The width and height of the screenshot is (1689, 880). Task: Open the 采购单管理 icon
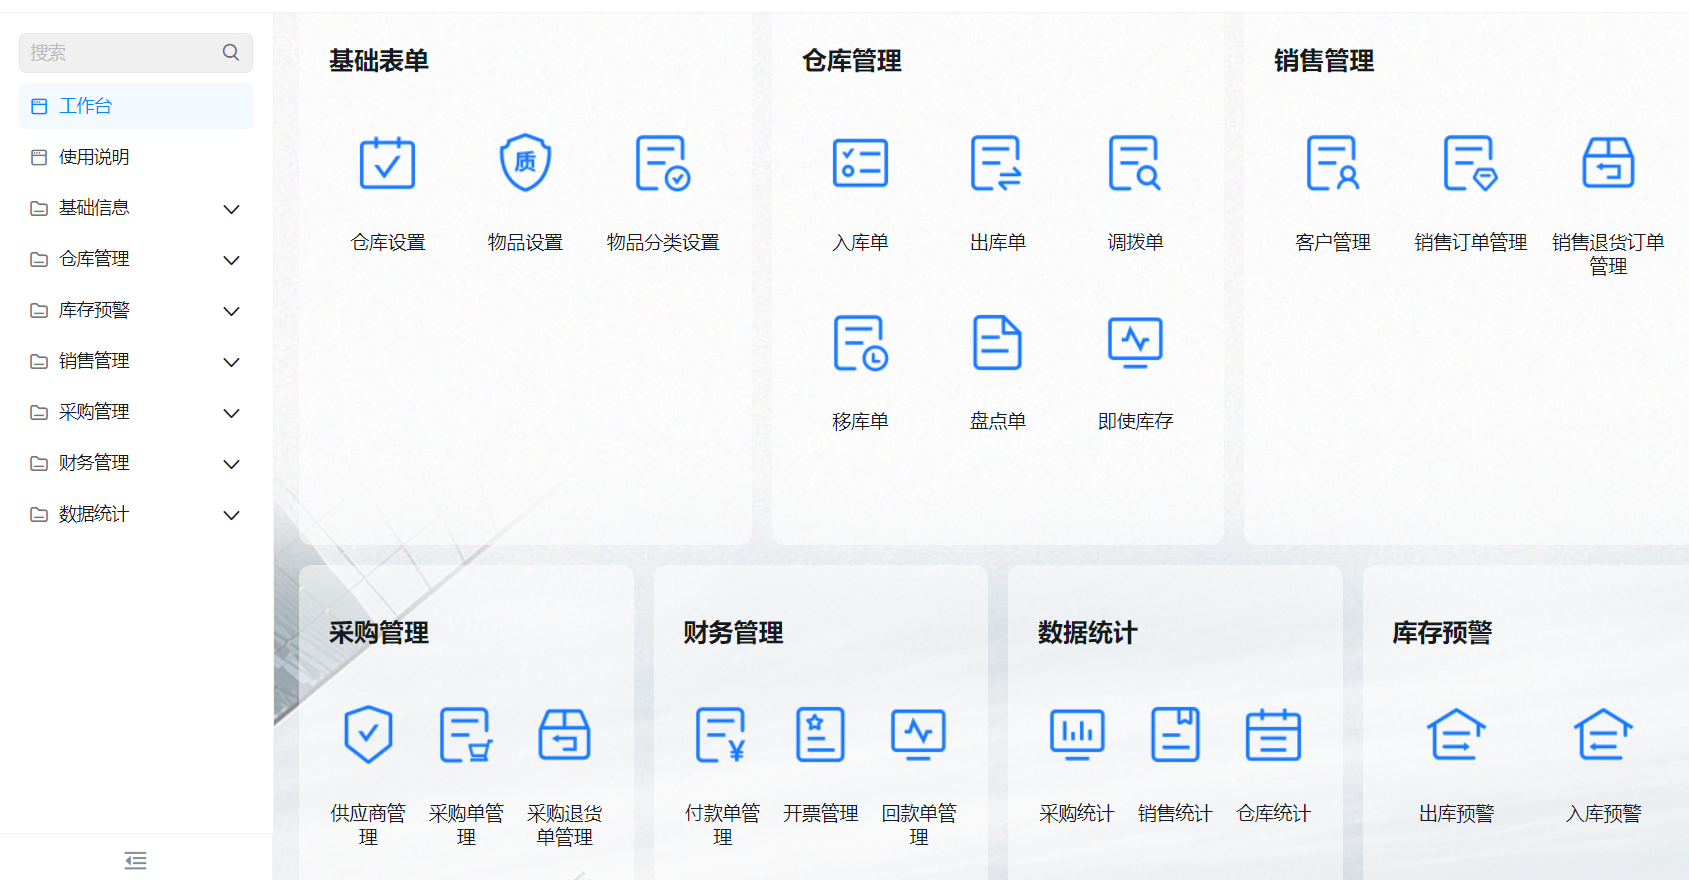point(466,735)
